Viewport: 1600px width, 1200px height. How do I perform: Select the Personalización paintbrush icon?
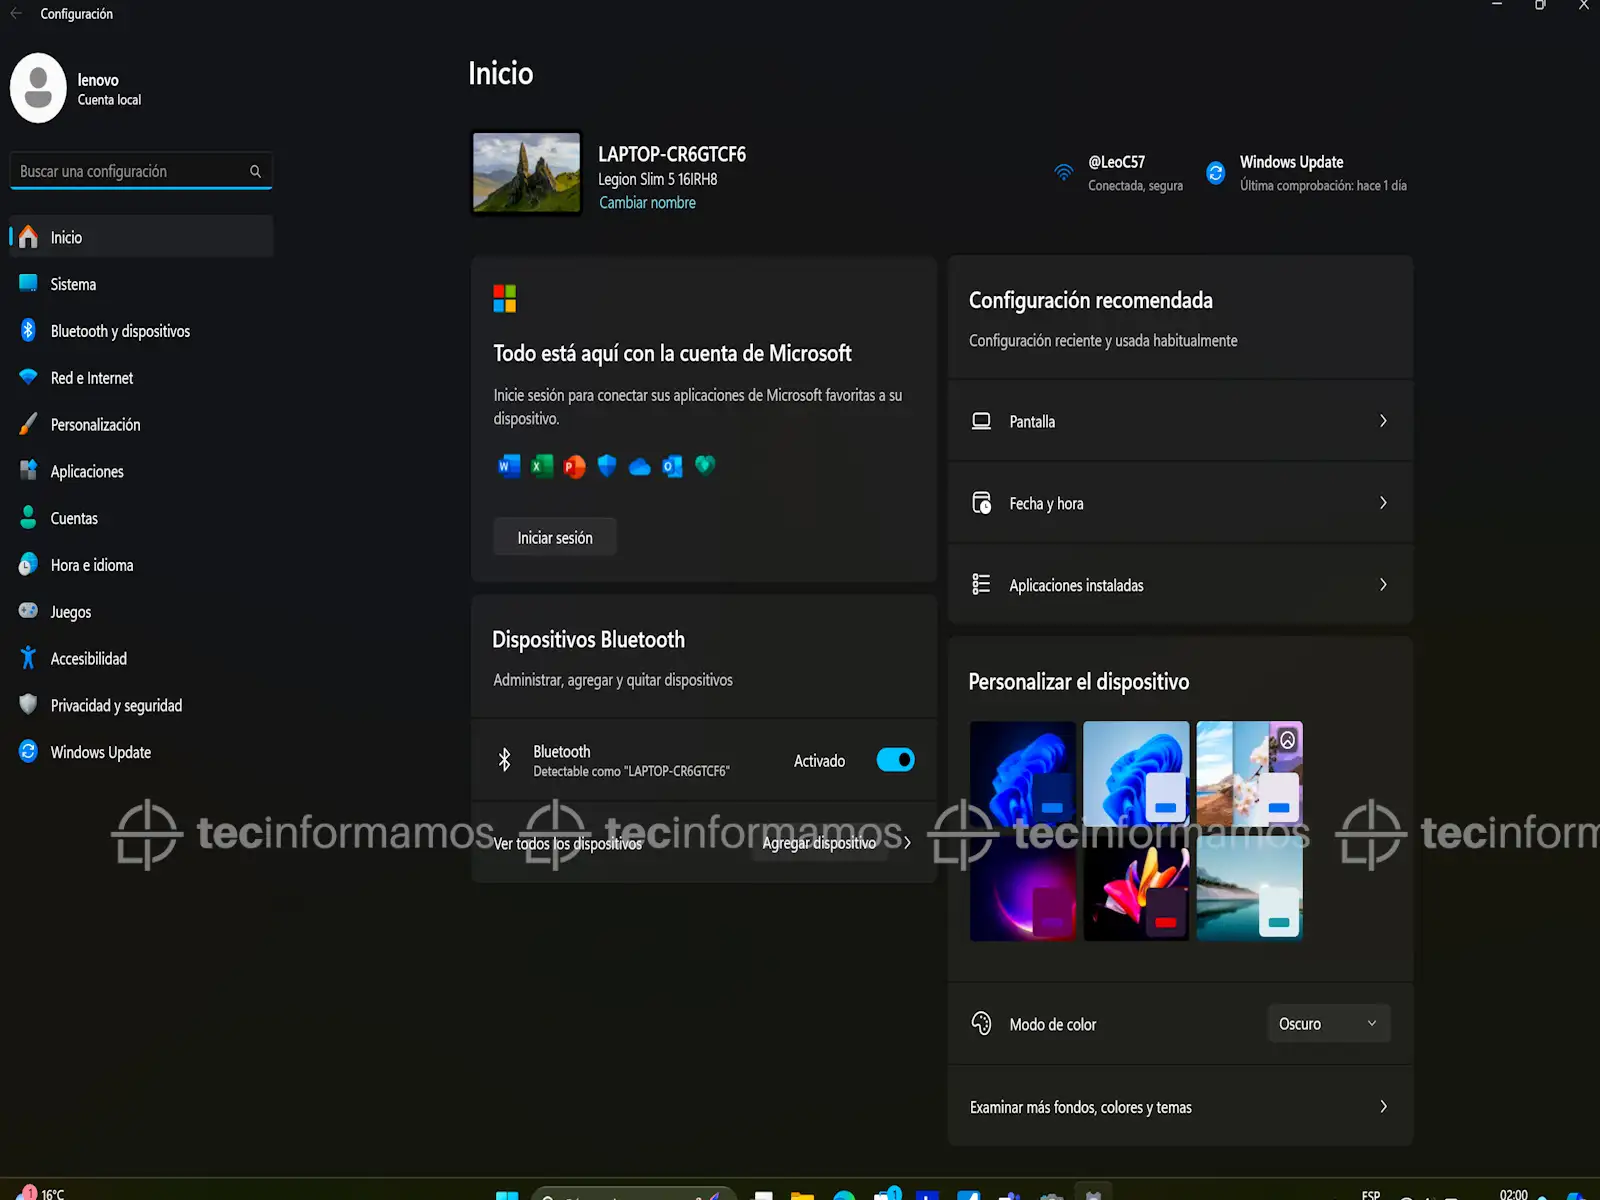pos(28,425)
